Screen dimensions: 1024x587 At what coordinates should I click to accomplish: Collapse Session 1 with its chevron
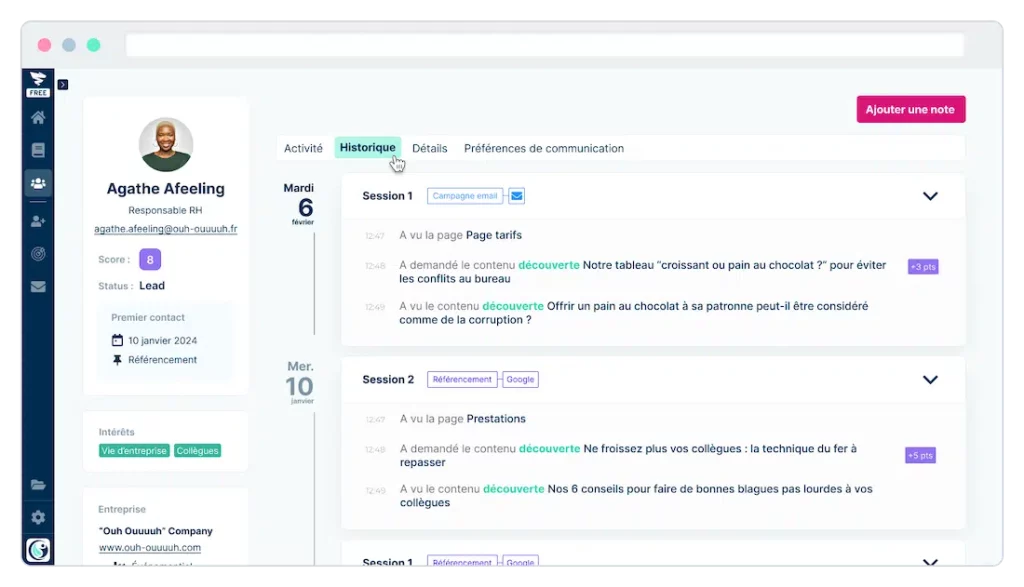click(x=930, y=196)
